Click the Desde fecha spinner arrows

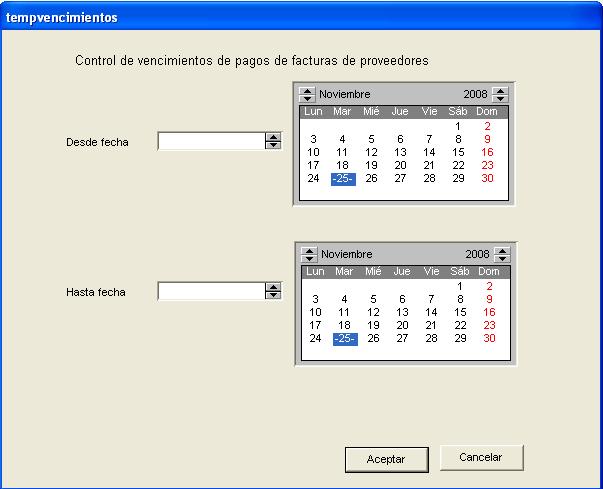point(273,141)
